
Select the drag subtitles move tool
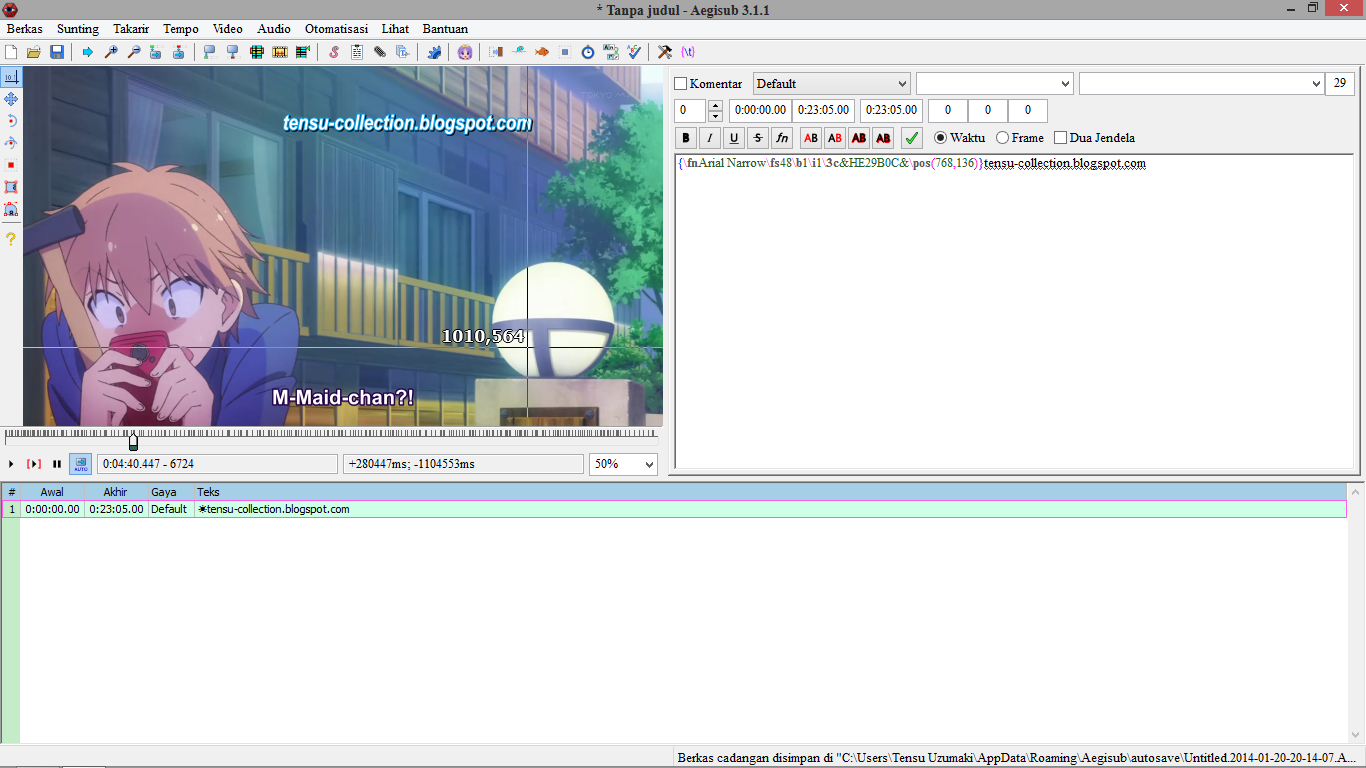(11, 99)
